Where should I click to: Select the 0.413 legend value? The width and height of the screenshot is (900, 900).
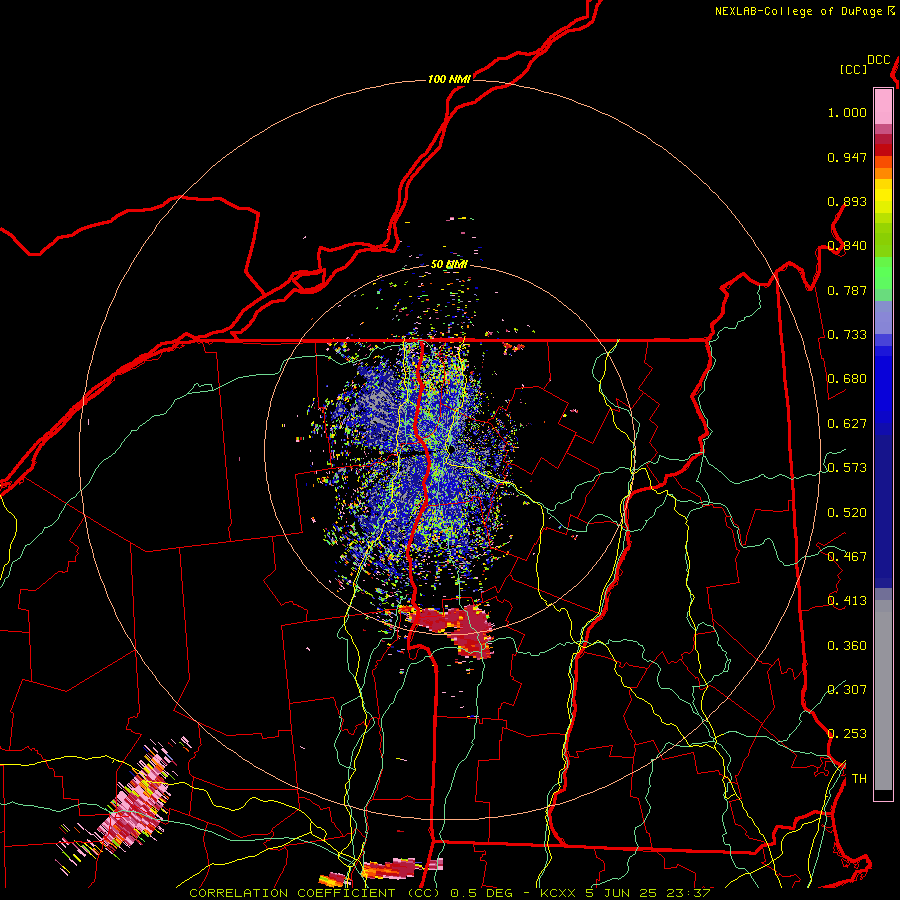[x=847, y=601]
